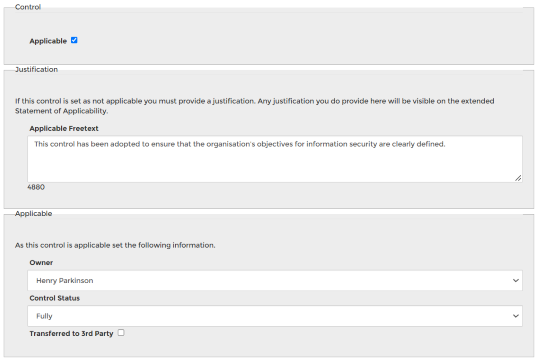Click the 'As this control is applicable' text
The height and width of the screenshot is (362, 539).
[115, 245]
